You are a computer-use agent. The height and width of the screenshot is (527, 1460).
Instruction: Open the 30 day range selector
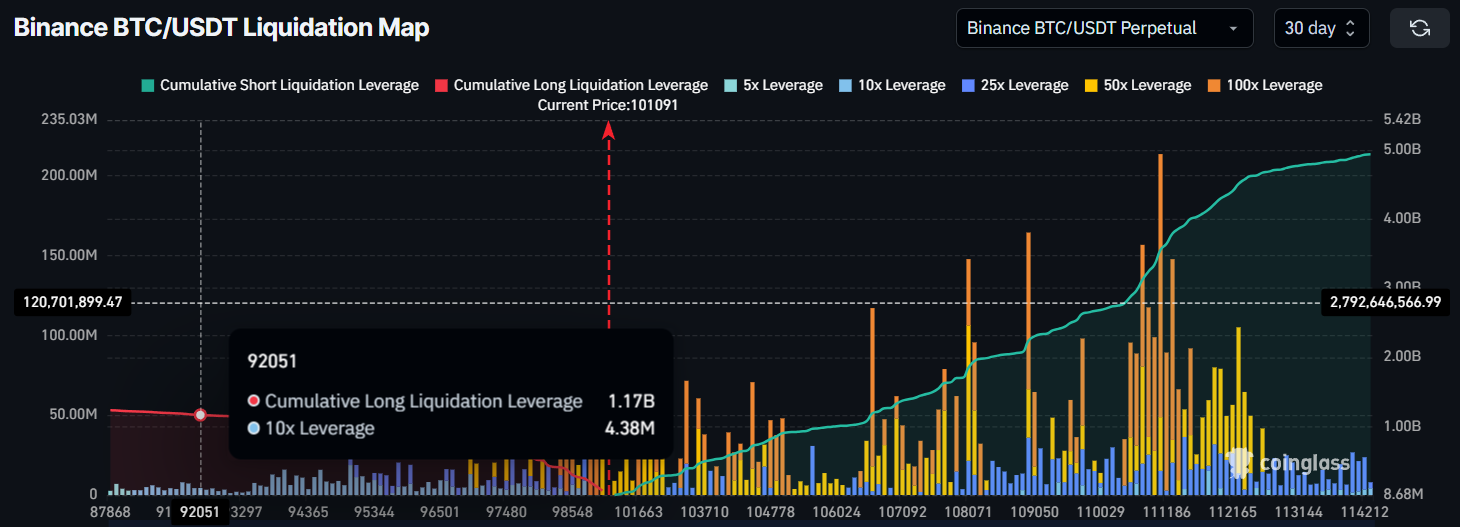point(1321,28)
